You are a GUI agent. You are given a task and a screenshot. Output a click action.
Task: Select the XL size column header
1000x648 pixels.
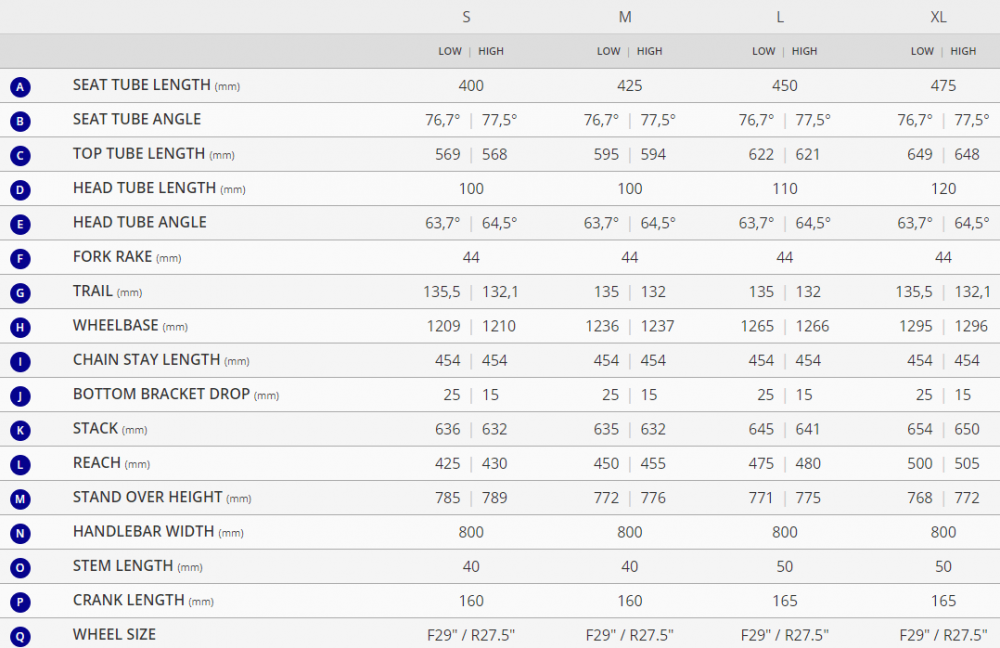938,17
